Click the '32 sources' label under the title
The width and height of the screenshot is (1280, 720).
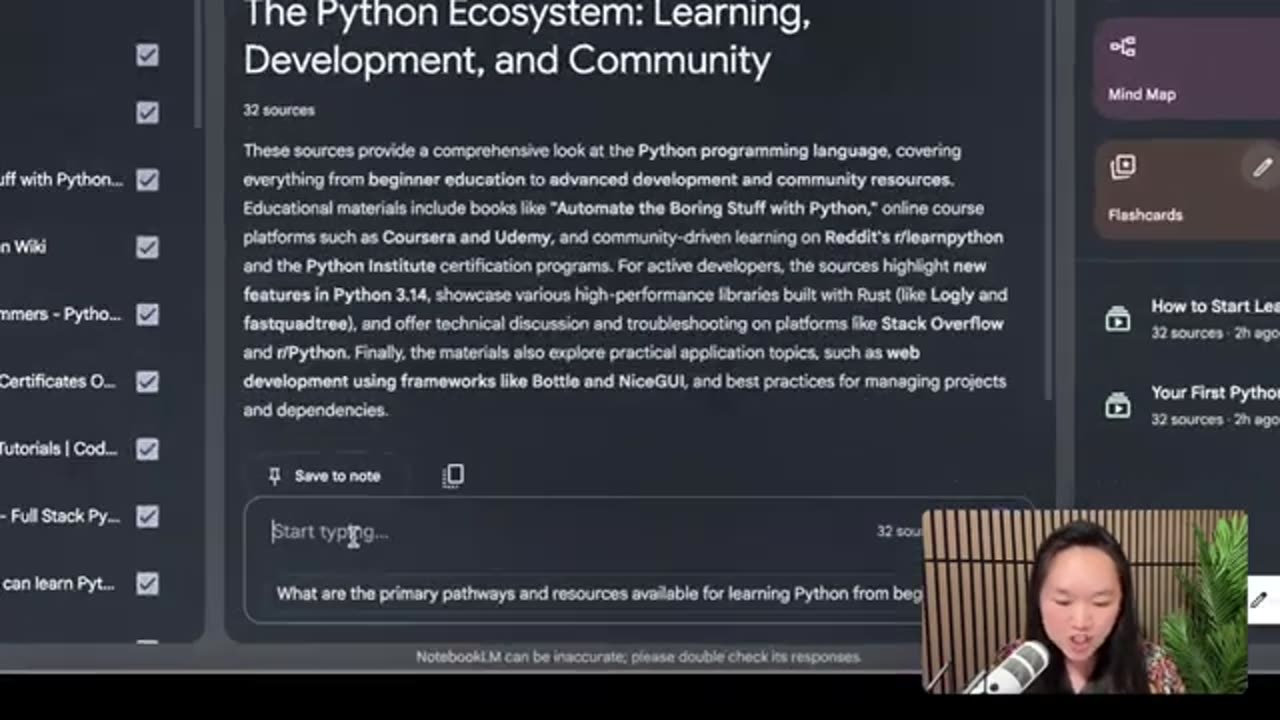[279, 110]
